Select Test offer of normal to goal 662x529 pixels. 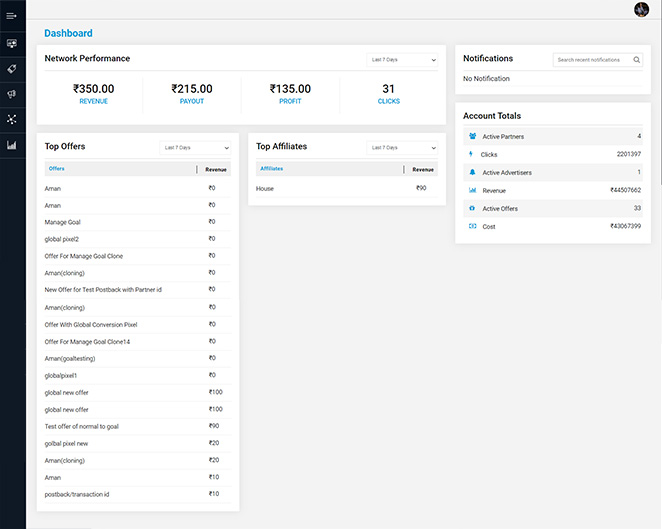[81, 426]
